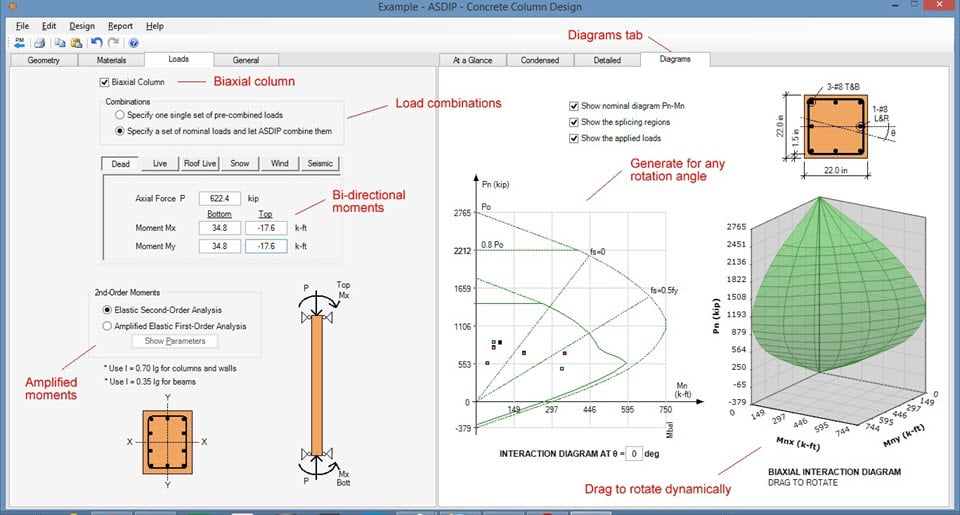Click the Print toolbar icon
Screen dimensions: 960x515
click(40, 43)
